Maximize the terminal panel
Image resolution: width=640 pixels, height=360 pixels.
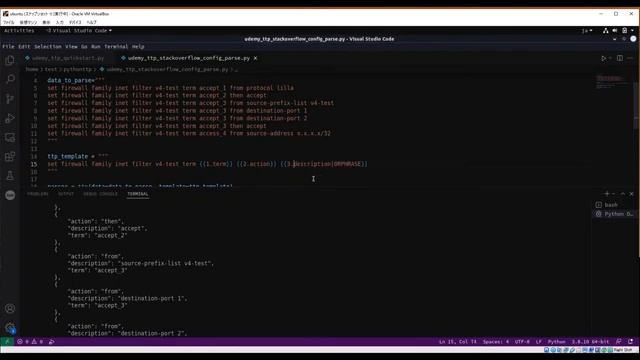coord(622,193)
